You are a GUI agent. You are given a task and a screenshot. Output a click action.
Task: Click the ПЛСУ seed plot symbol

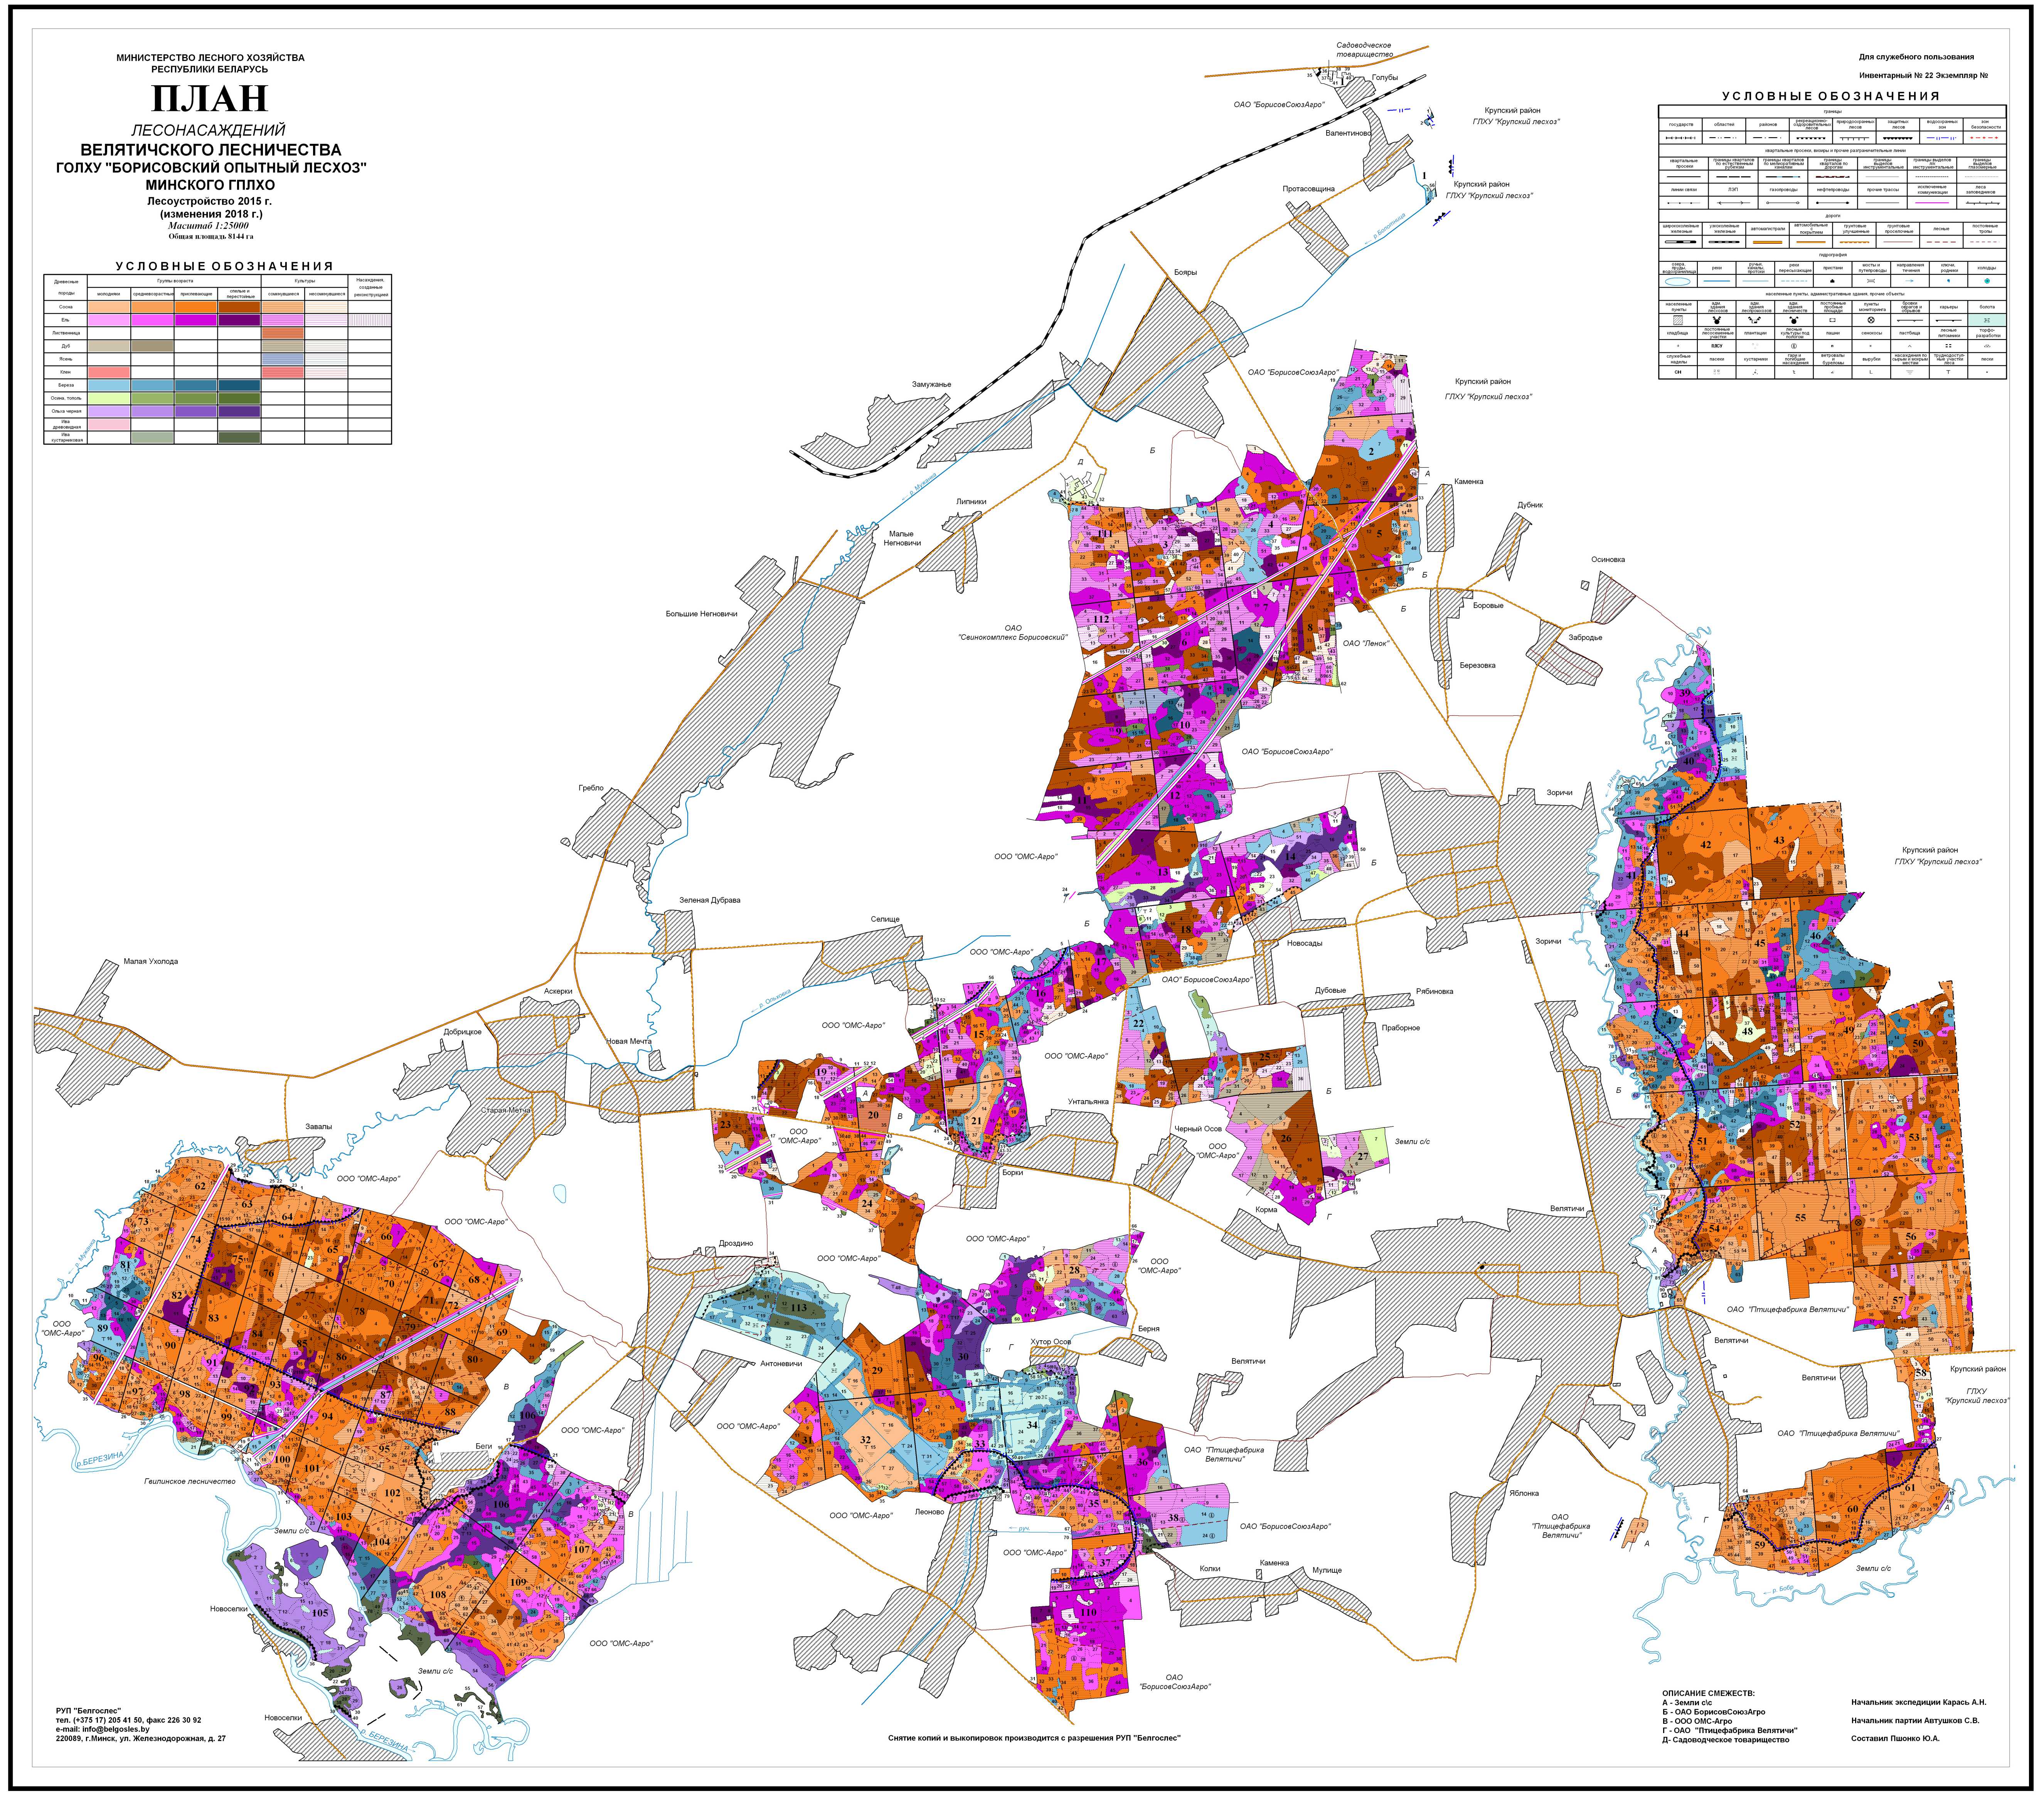tap(1717, 346)
